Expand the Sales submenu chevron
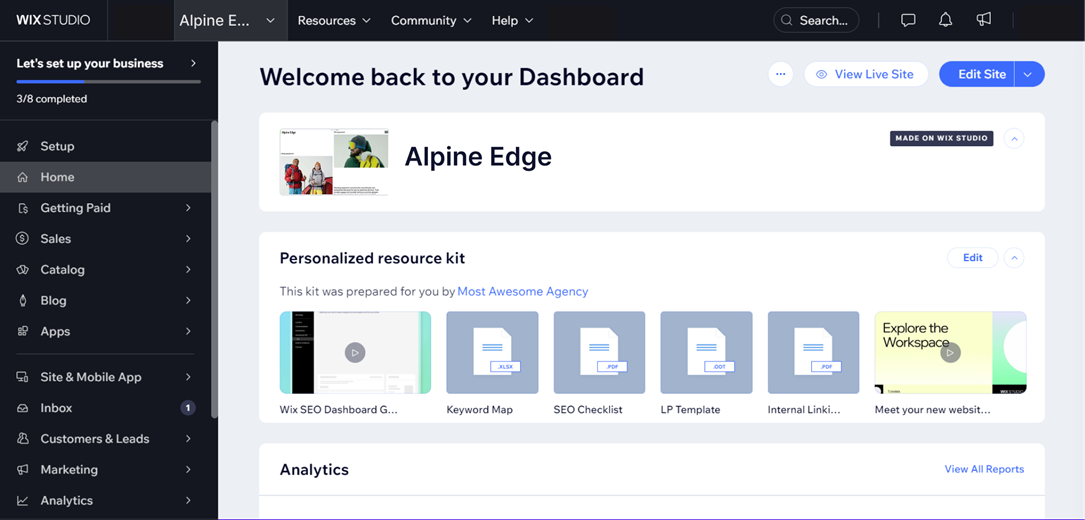 [188, 239]
